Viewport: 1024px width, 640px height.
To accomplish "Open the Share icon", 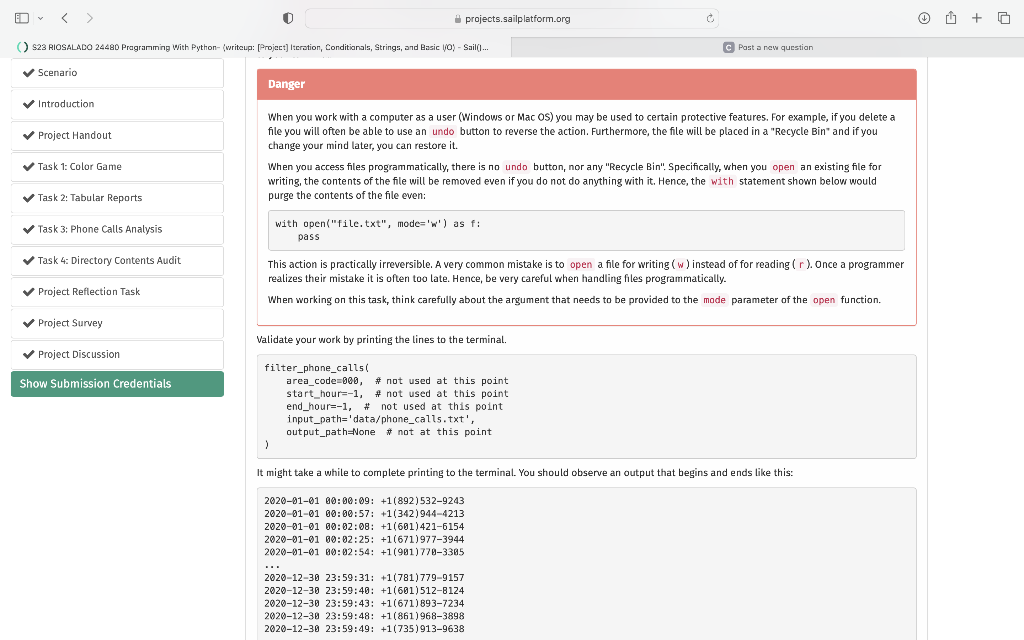I will (950, 17).
